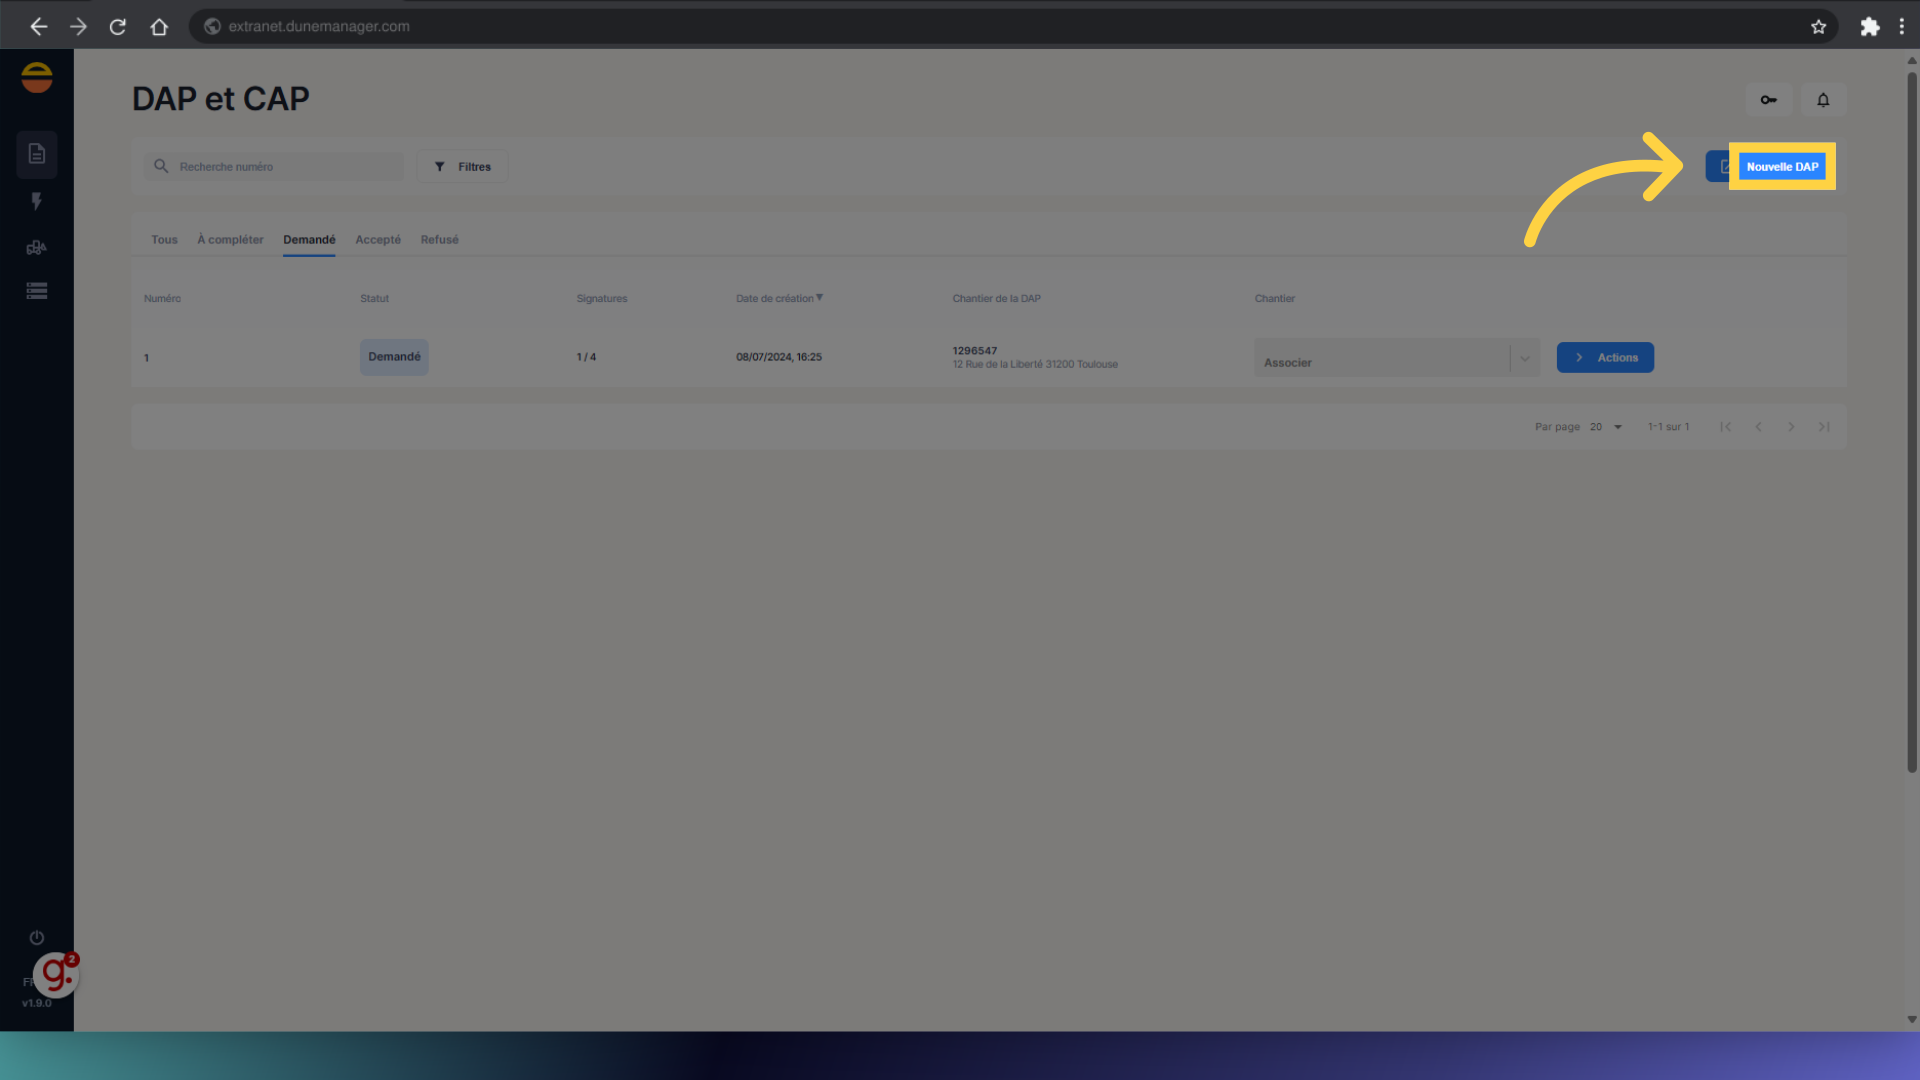
Task: Open the Par page 20 dropdown
Action: 1606,427
